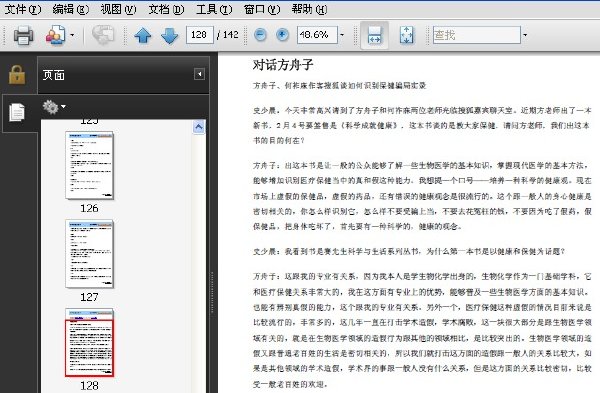Click the fit one full page icon
The image size is (600, 393).
(x=406, y=35)
